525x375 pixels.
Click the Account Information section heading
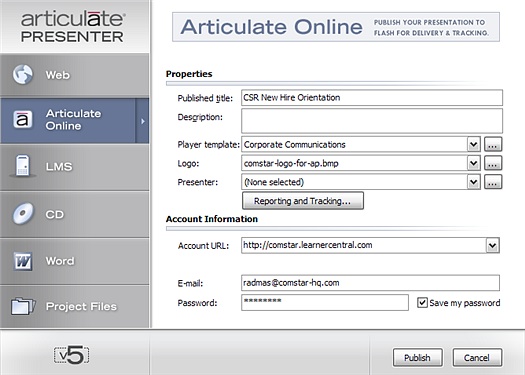212,219
